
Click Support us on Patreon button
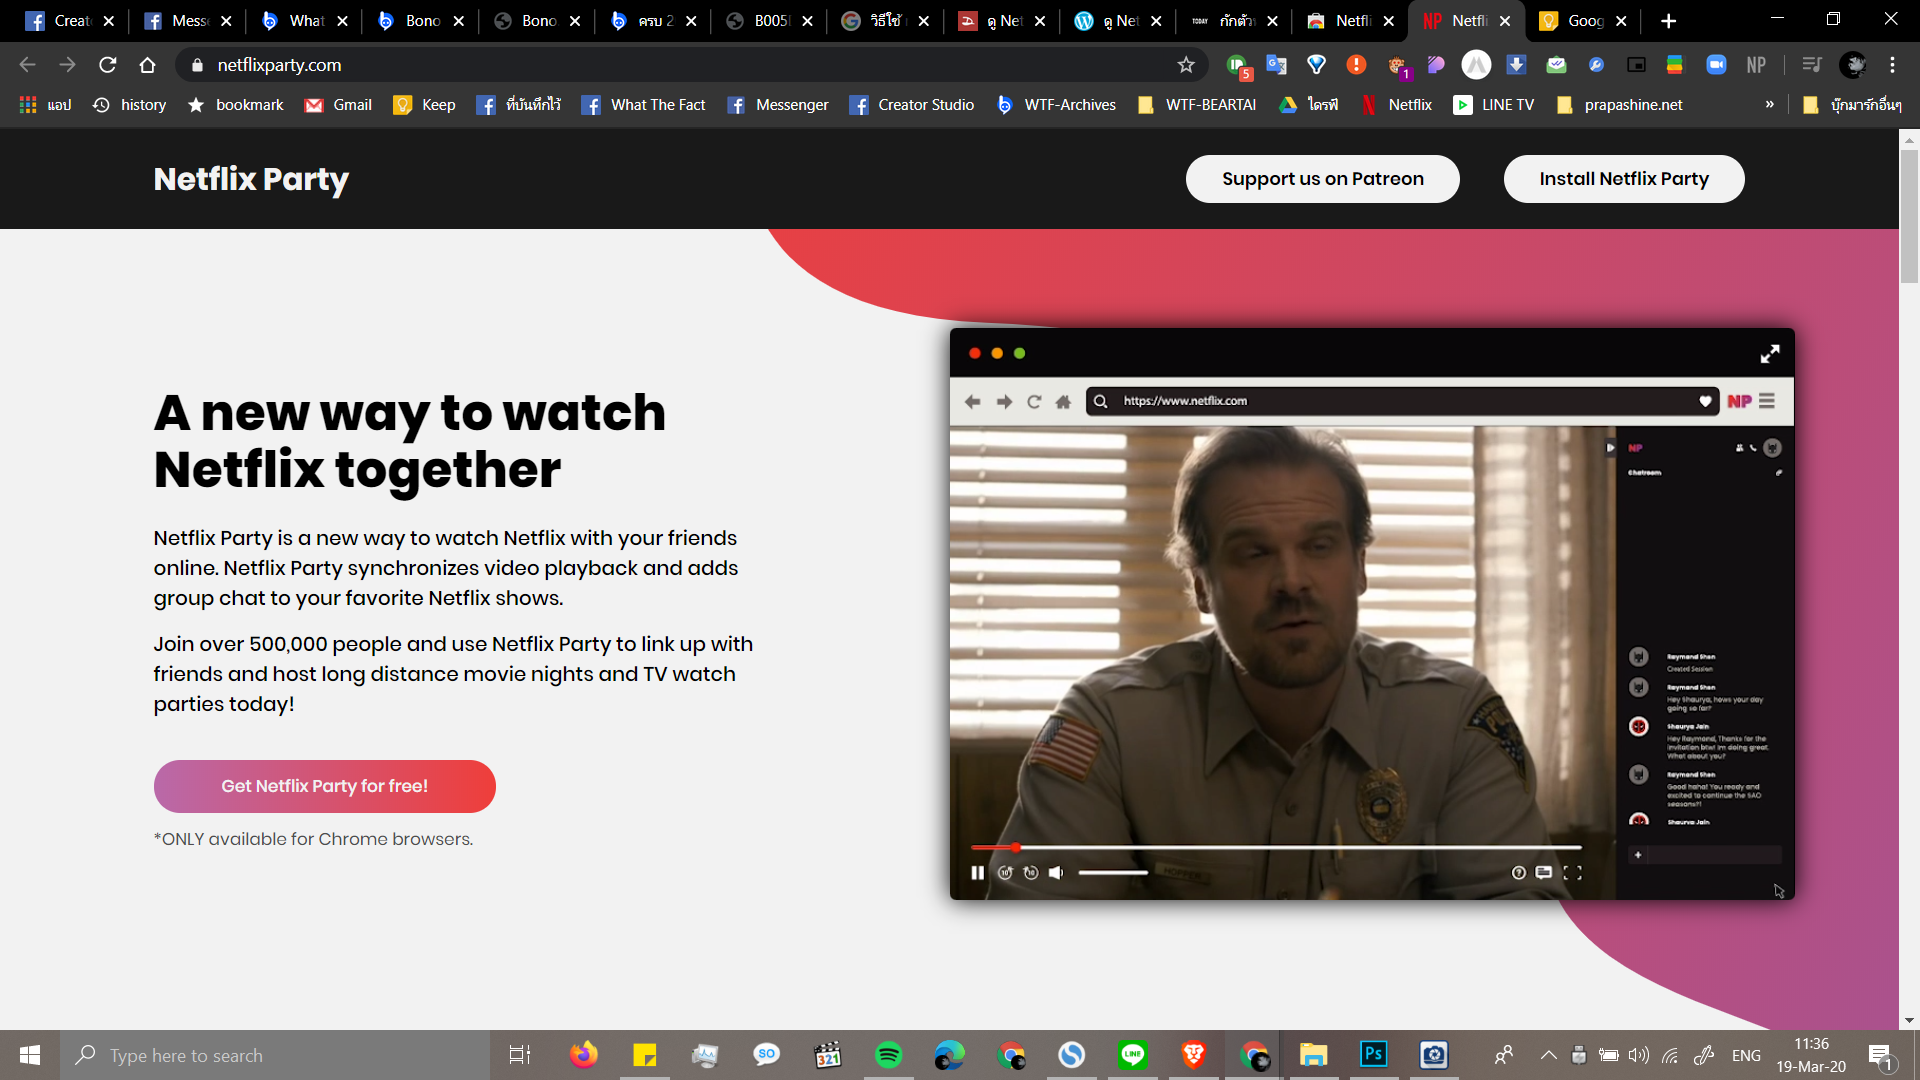1322,179
